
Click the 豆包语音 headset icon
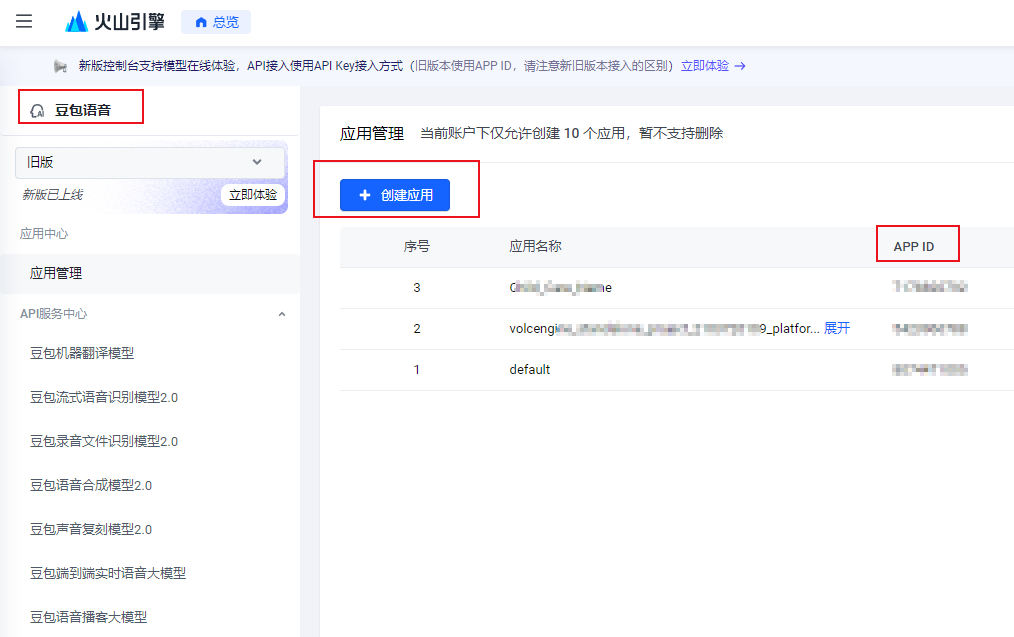click(38, 111)
